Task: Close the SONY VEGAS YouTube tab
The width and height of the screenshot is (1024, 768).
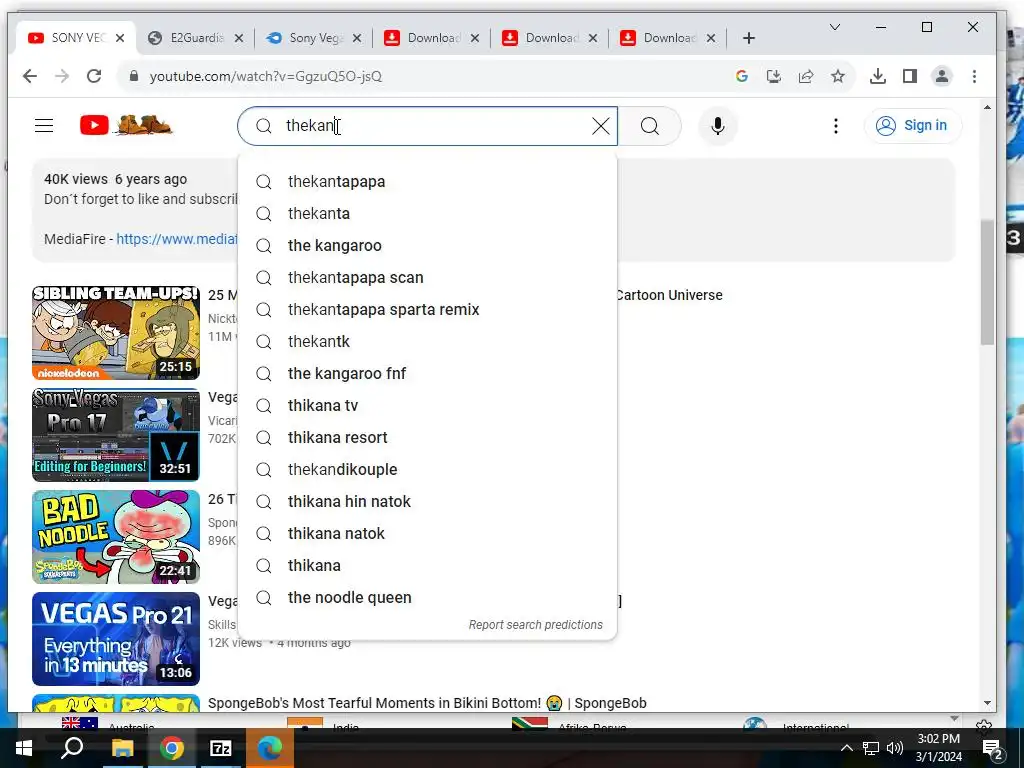Action: coord(120,38)
